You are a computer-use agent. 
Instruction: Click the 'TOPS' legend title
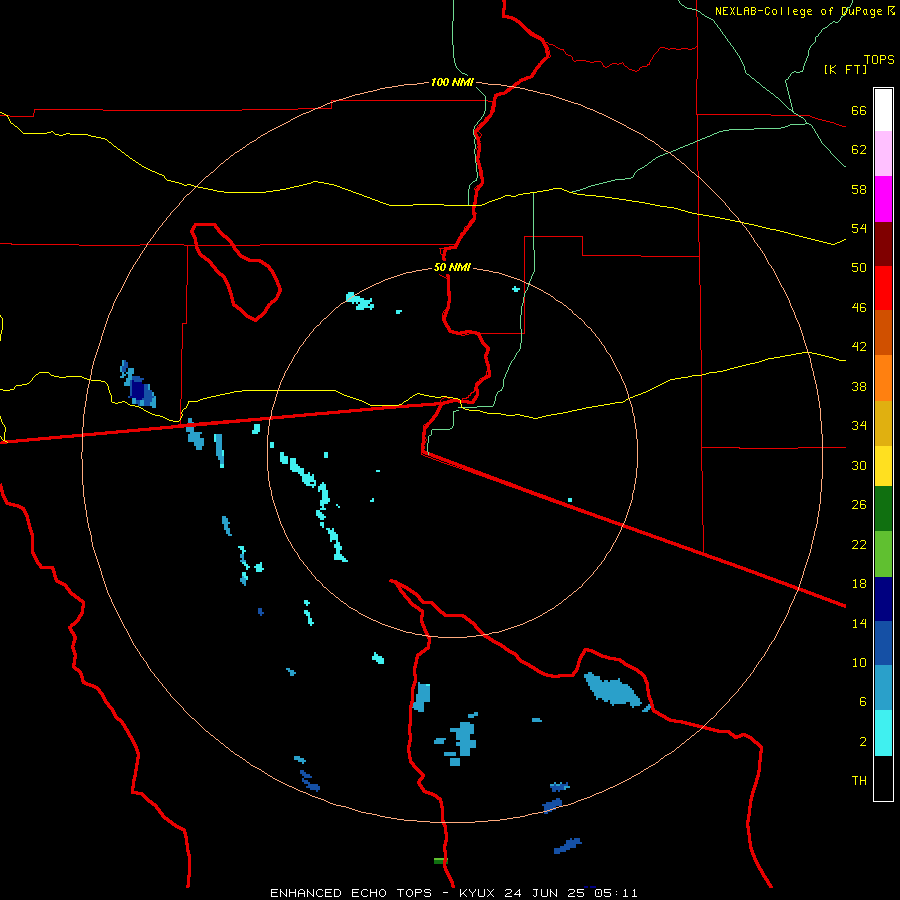point(879,60)
